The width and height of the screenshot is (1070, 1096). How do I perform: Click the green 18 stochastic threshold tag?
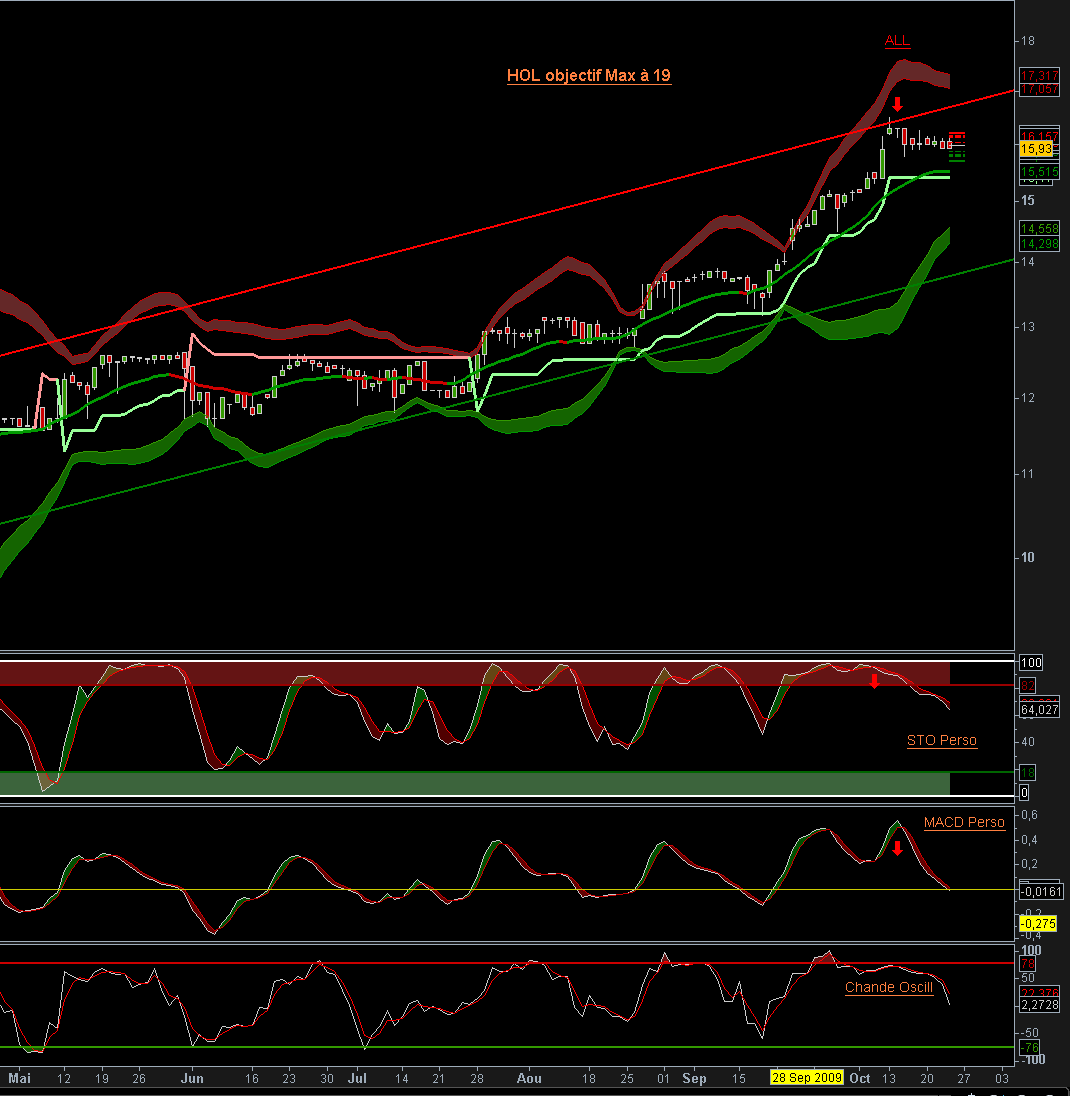pyautogui.click(x=1027, y=772)
